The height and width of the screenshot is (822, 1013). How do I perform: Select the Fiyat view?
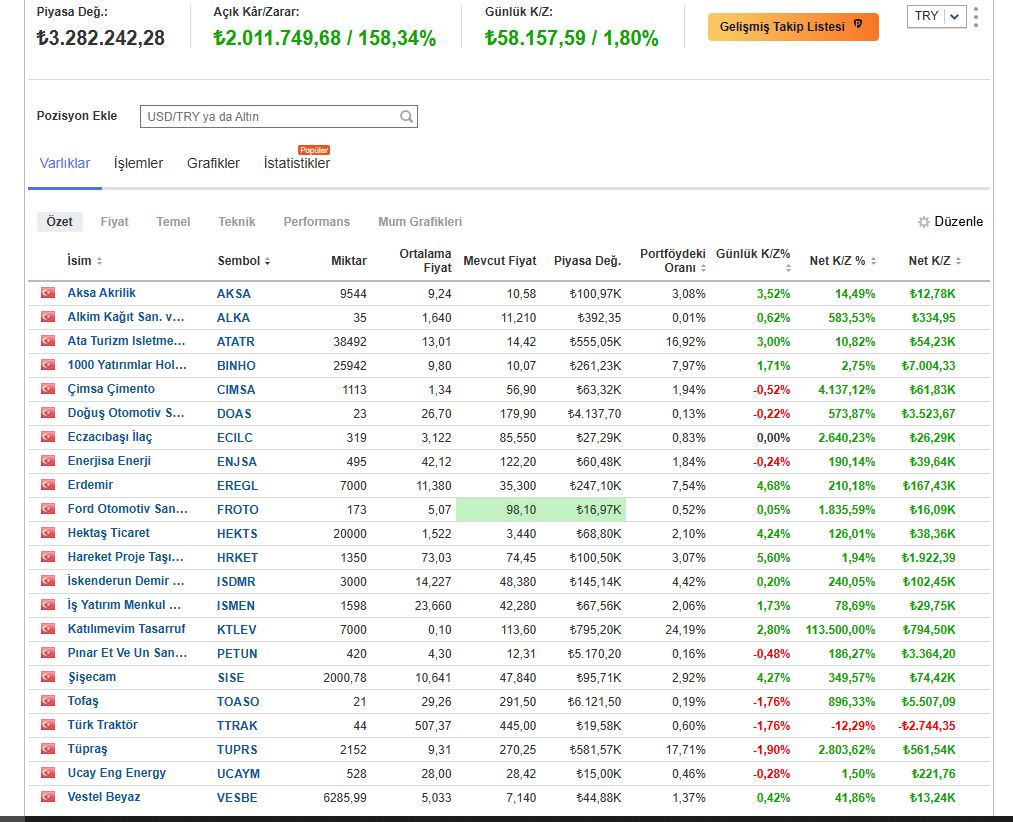click(x=114, y=222)
